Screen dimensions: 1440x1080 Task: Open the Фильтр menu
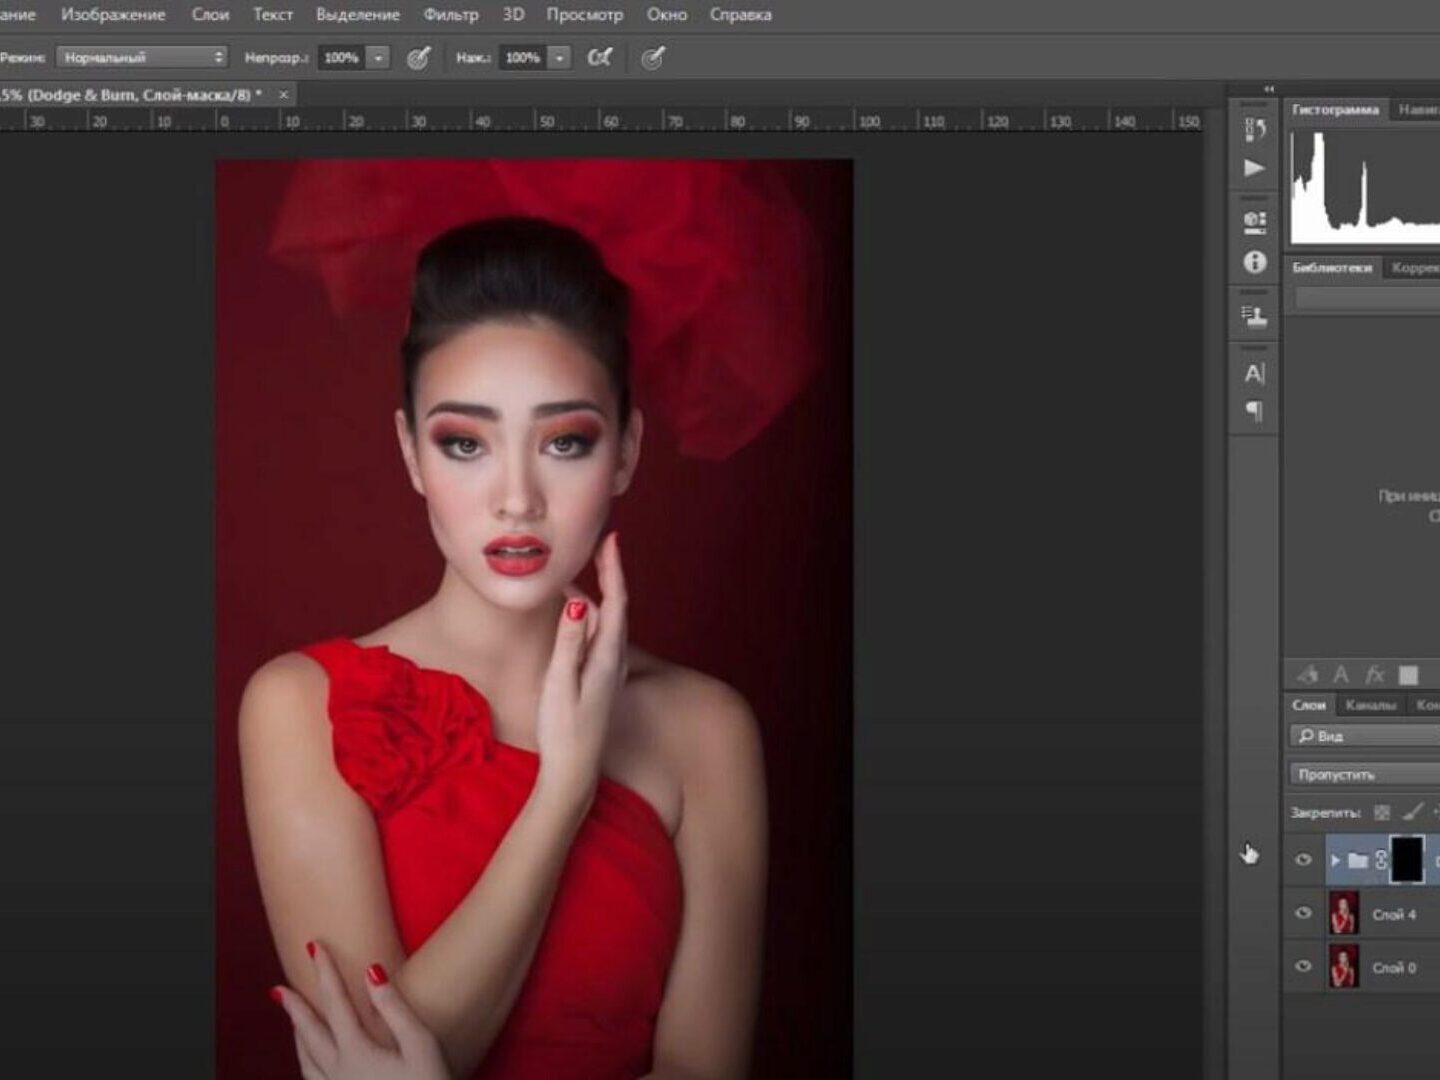tap(450, 15)
